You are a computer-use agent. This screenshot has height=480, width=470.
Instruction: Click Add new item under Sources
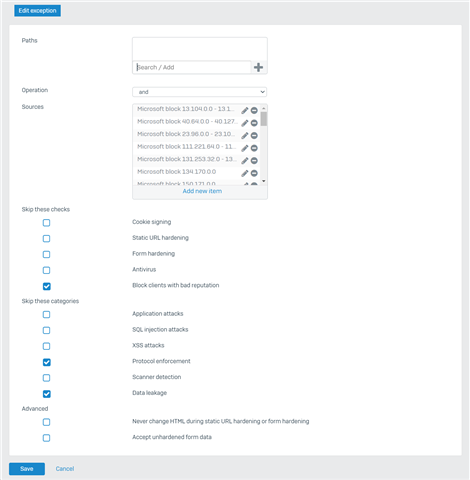[x=202, y=191]
